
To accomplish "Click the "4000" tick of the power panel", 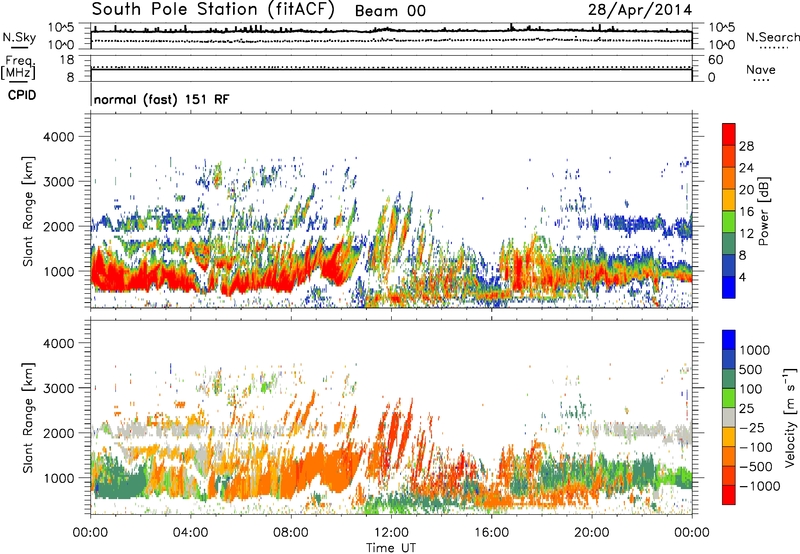I will [x=58, y=137].
